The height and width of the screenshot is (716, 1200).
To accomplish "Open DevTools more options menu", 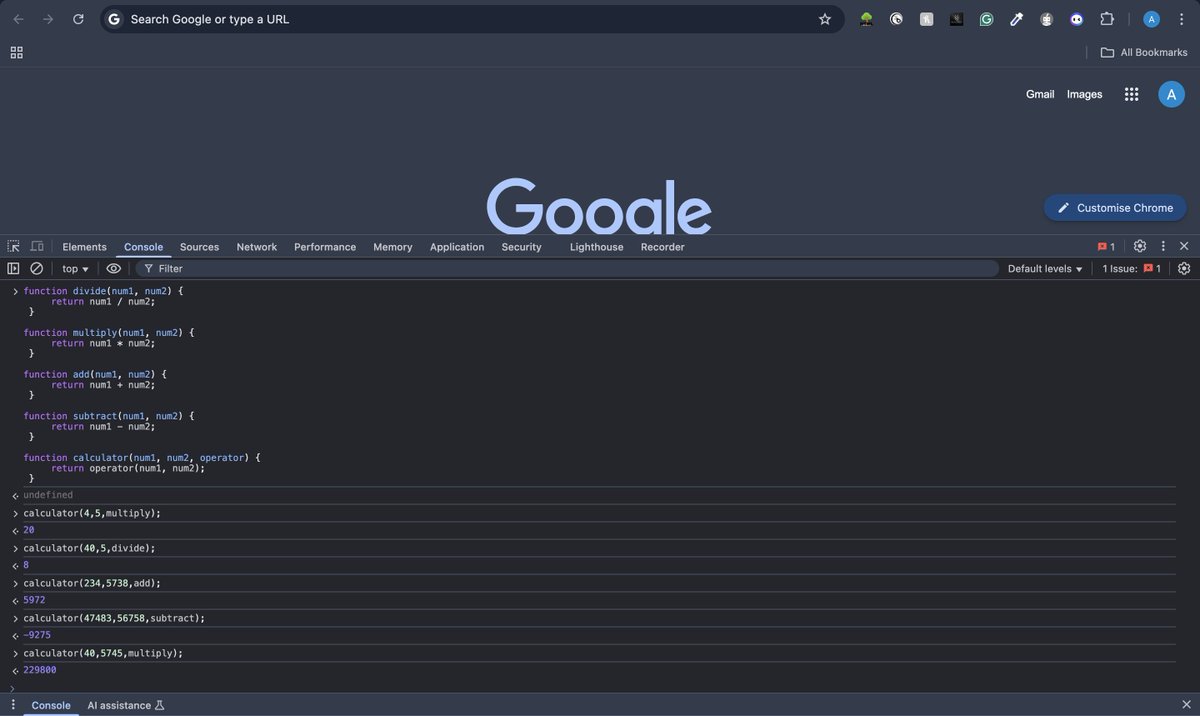I will pyautogui.click(x=1163, y=246).
